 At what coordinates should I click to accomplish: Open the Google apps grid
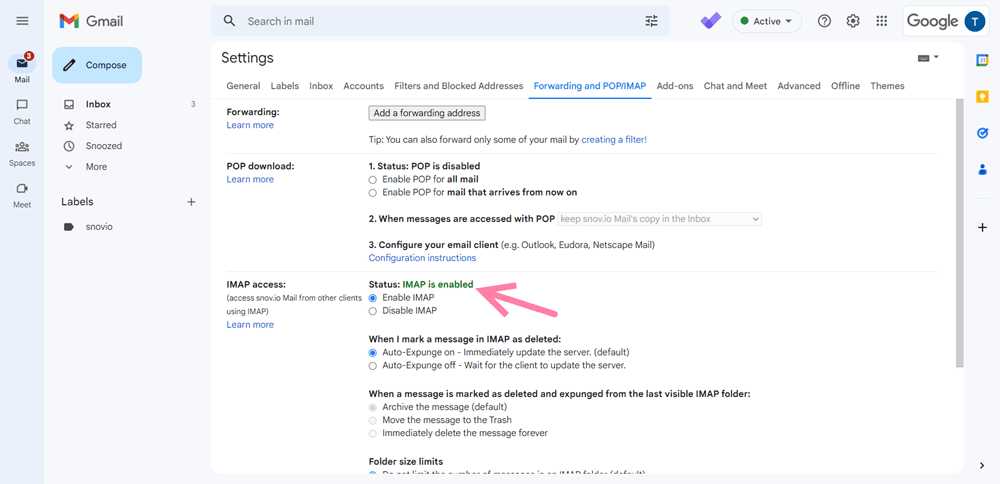tap(881, 21)
